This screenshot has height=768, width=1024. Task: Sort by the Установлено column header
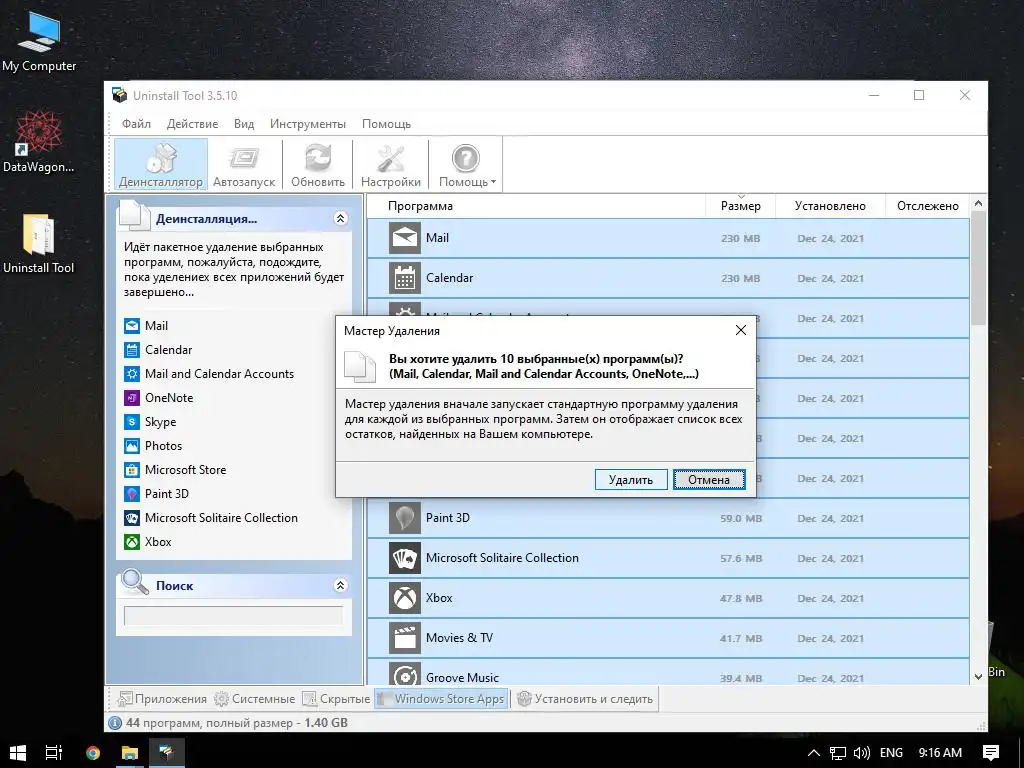click(830, 206)
